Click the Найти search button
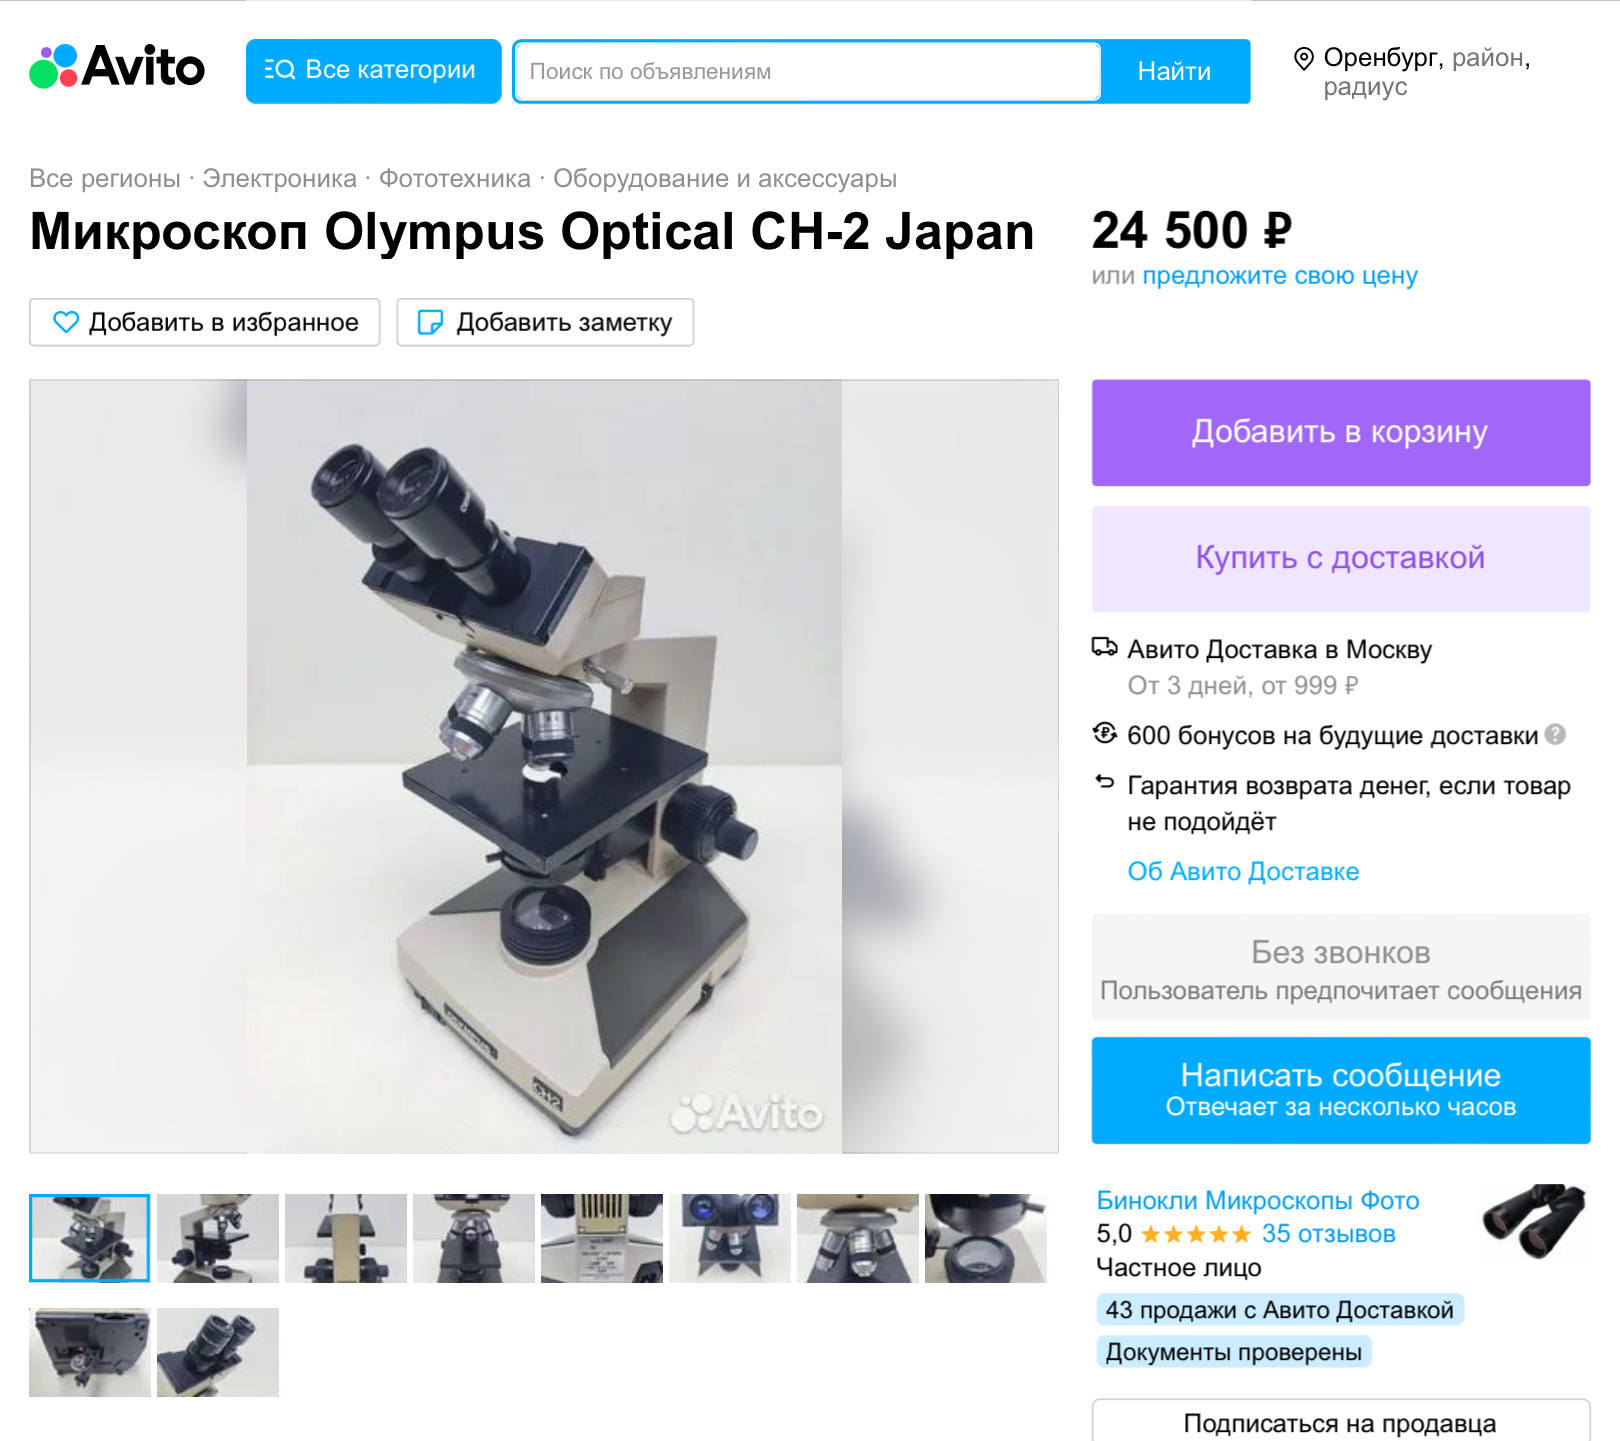 tap(1175, 71)
